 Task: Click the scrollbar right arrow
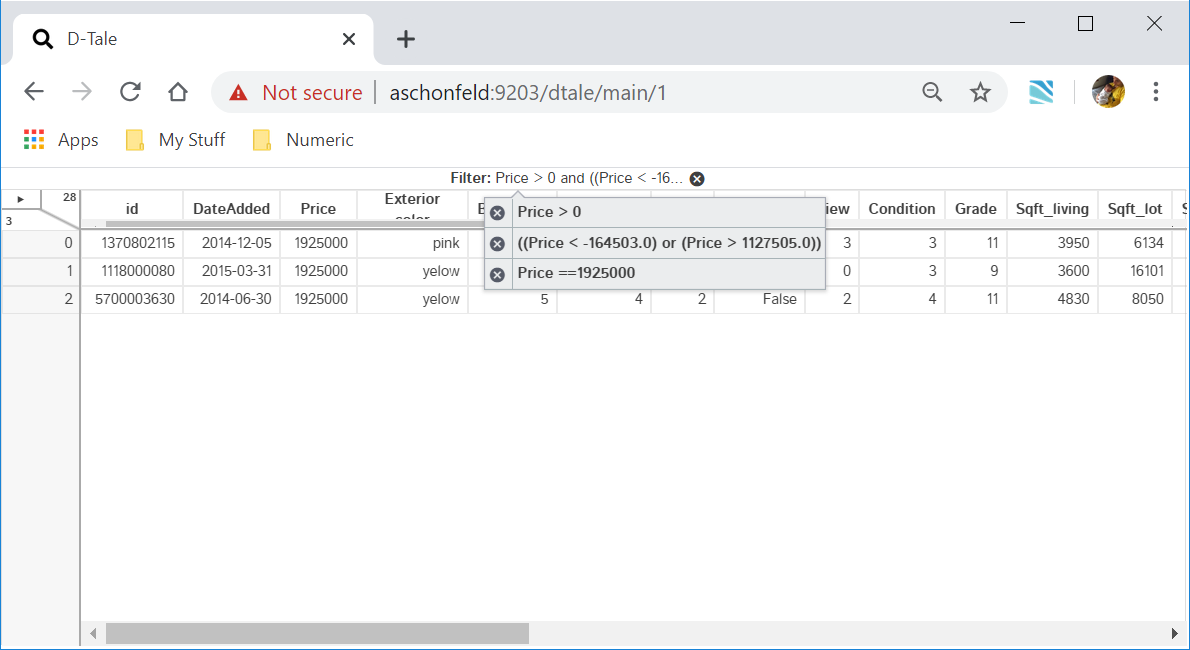tap(1176, 633)
